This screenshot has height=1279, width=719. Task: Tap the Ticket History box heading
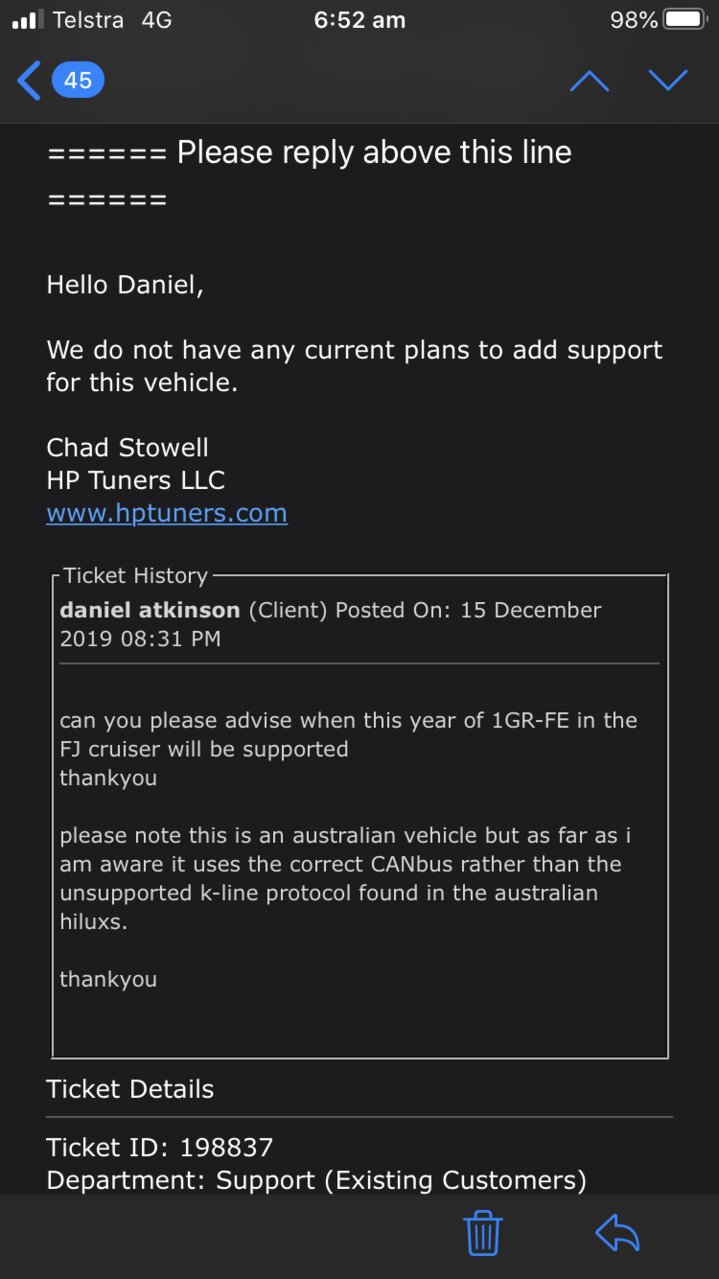[135, 576]
